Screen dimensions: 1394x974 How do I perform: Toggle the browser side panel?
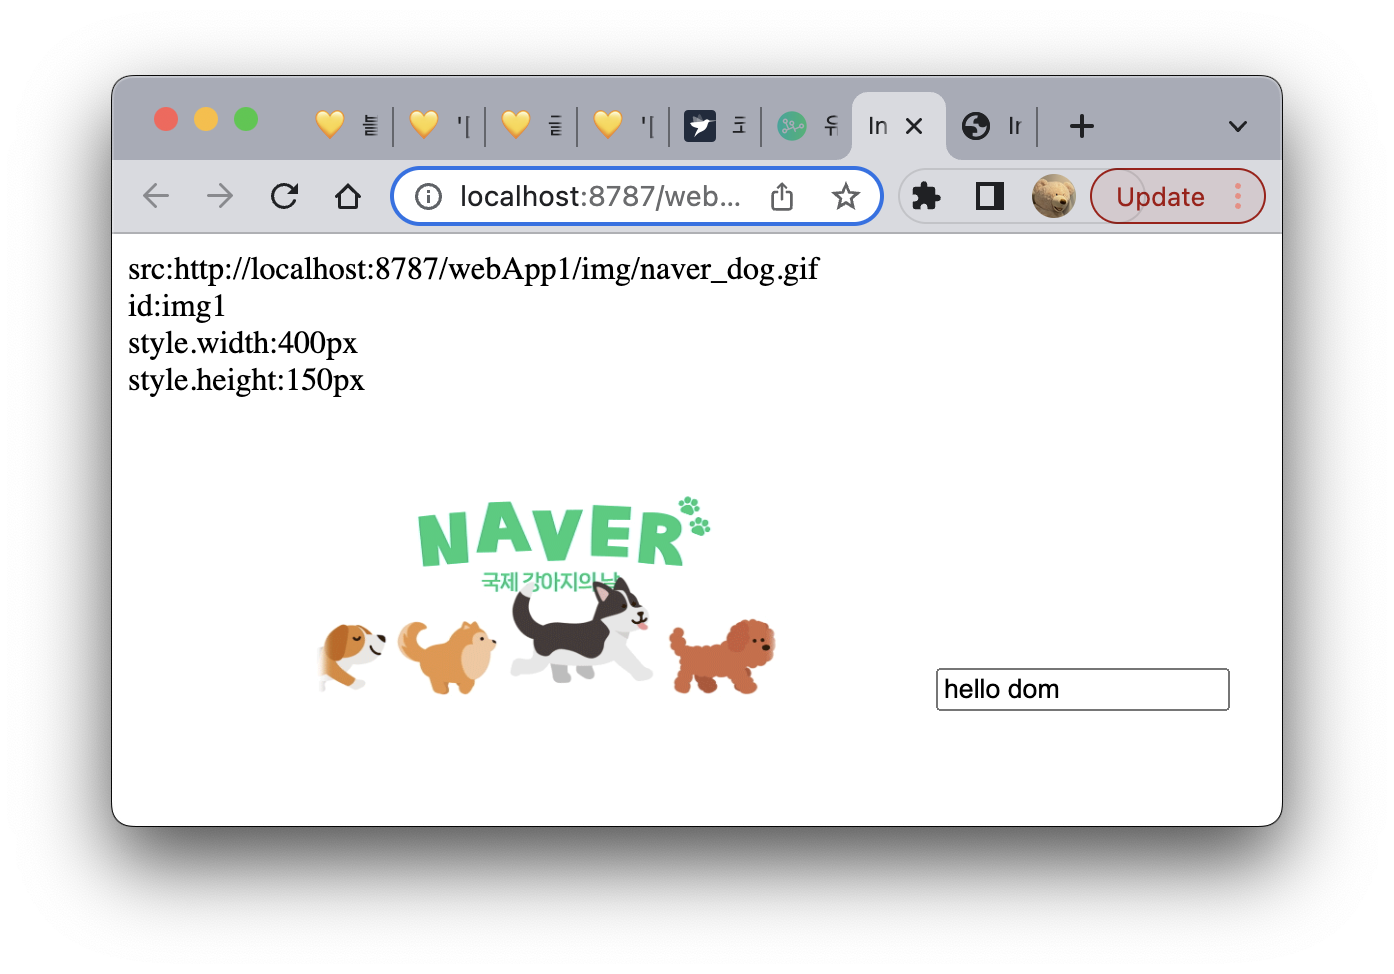coord(990,196)
